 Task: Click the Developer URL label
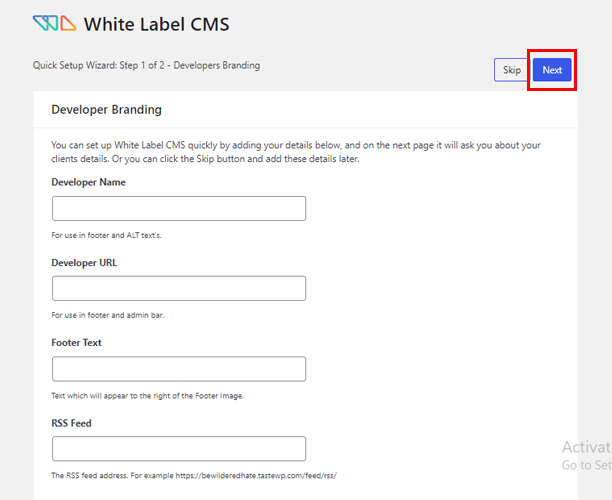pyautogui.click(x=85, y=262)
